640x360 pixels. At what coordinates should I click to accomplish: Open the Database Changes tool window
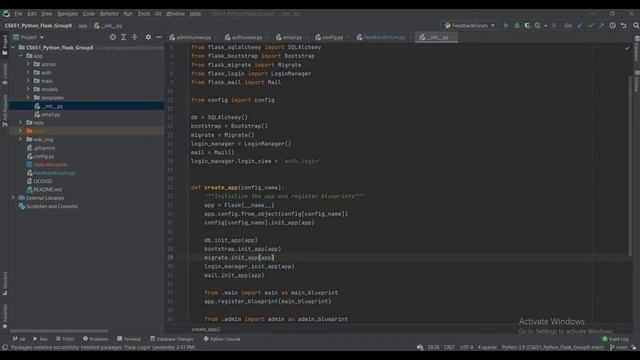click(172, 339)
